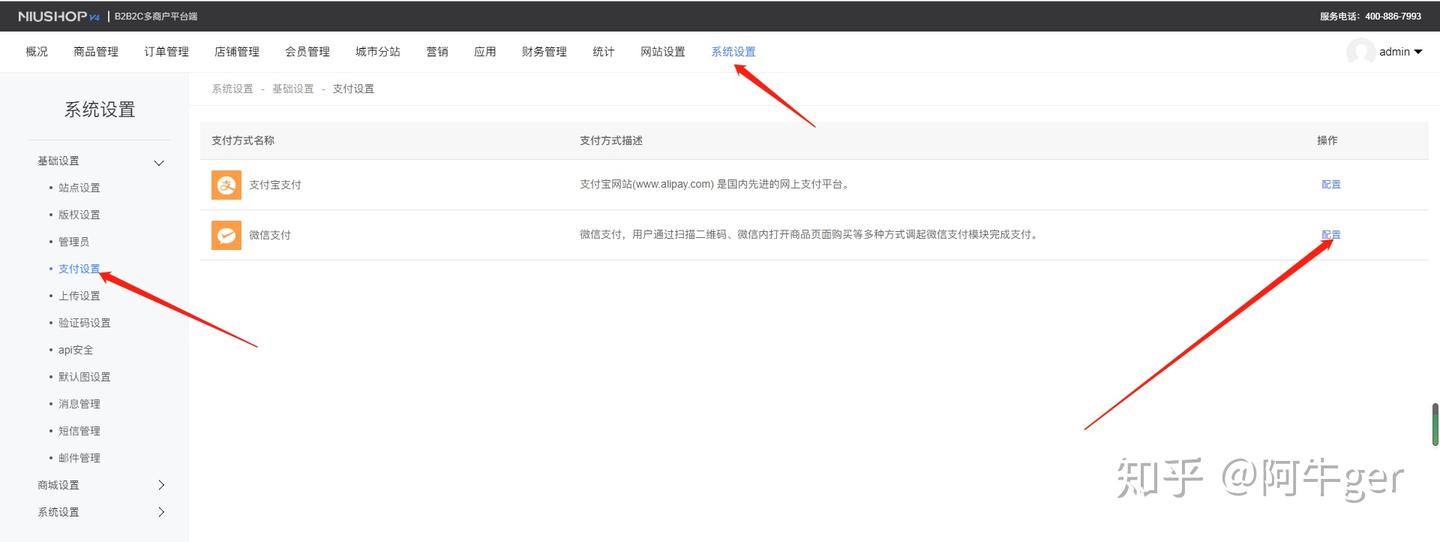Open 默认图设置 in sidebar

pos(85,377)
